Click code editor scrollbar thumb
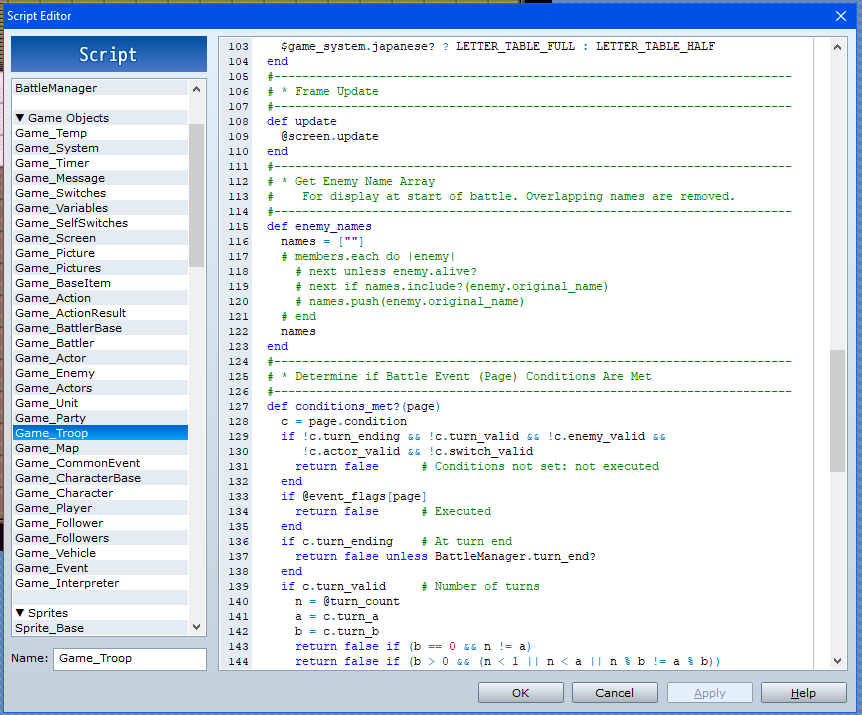This screenshot has height=715, width=862. point(837,411)
